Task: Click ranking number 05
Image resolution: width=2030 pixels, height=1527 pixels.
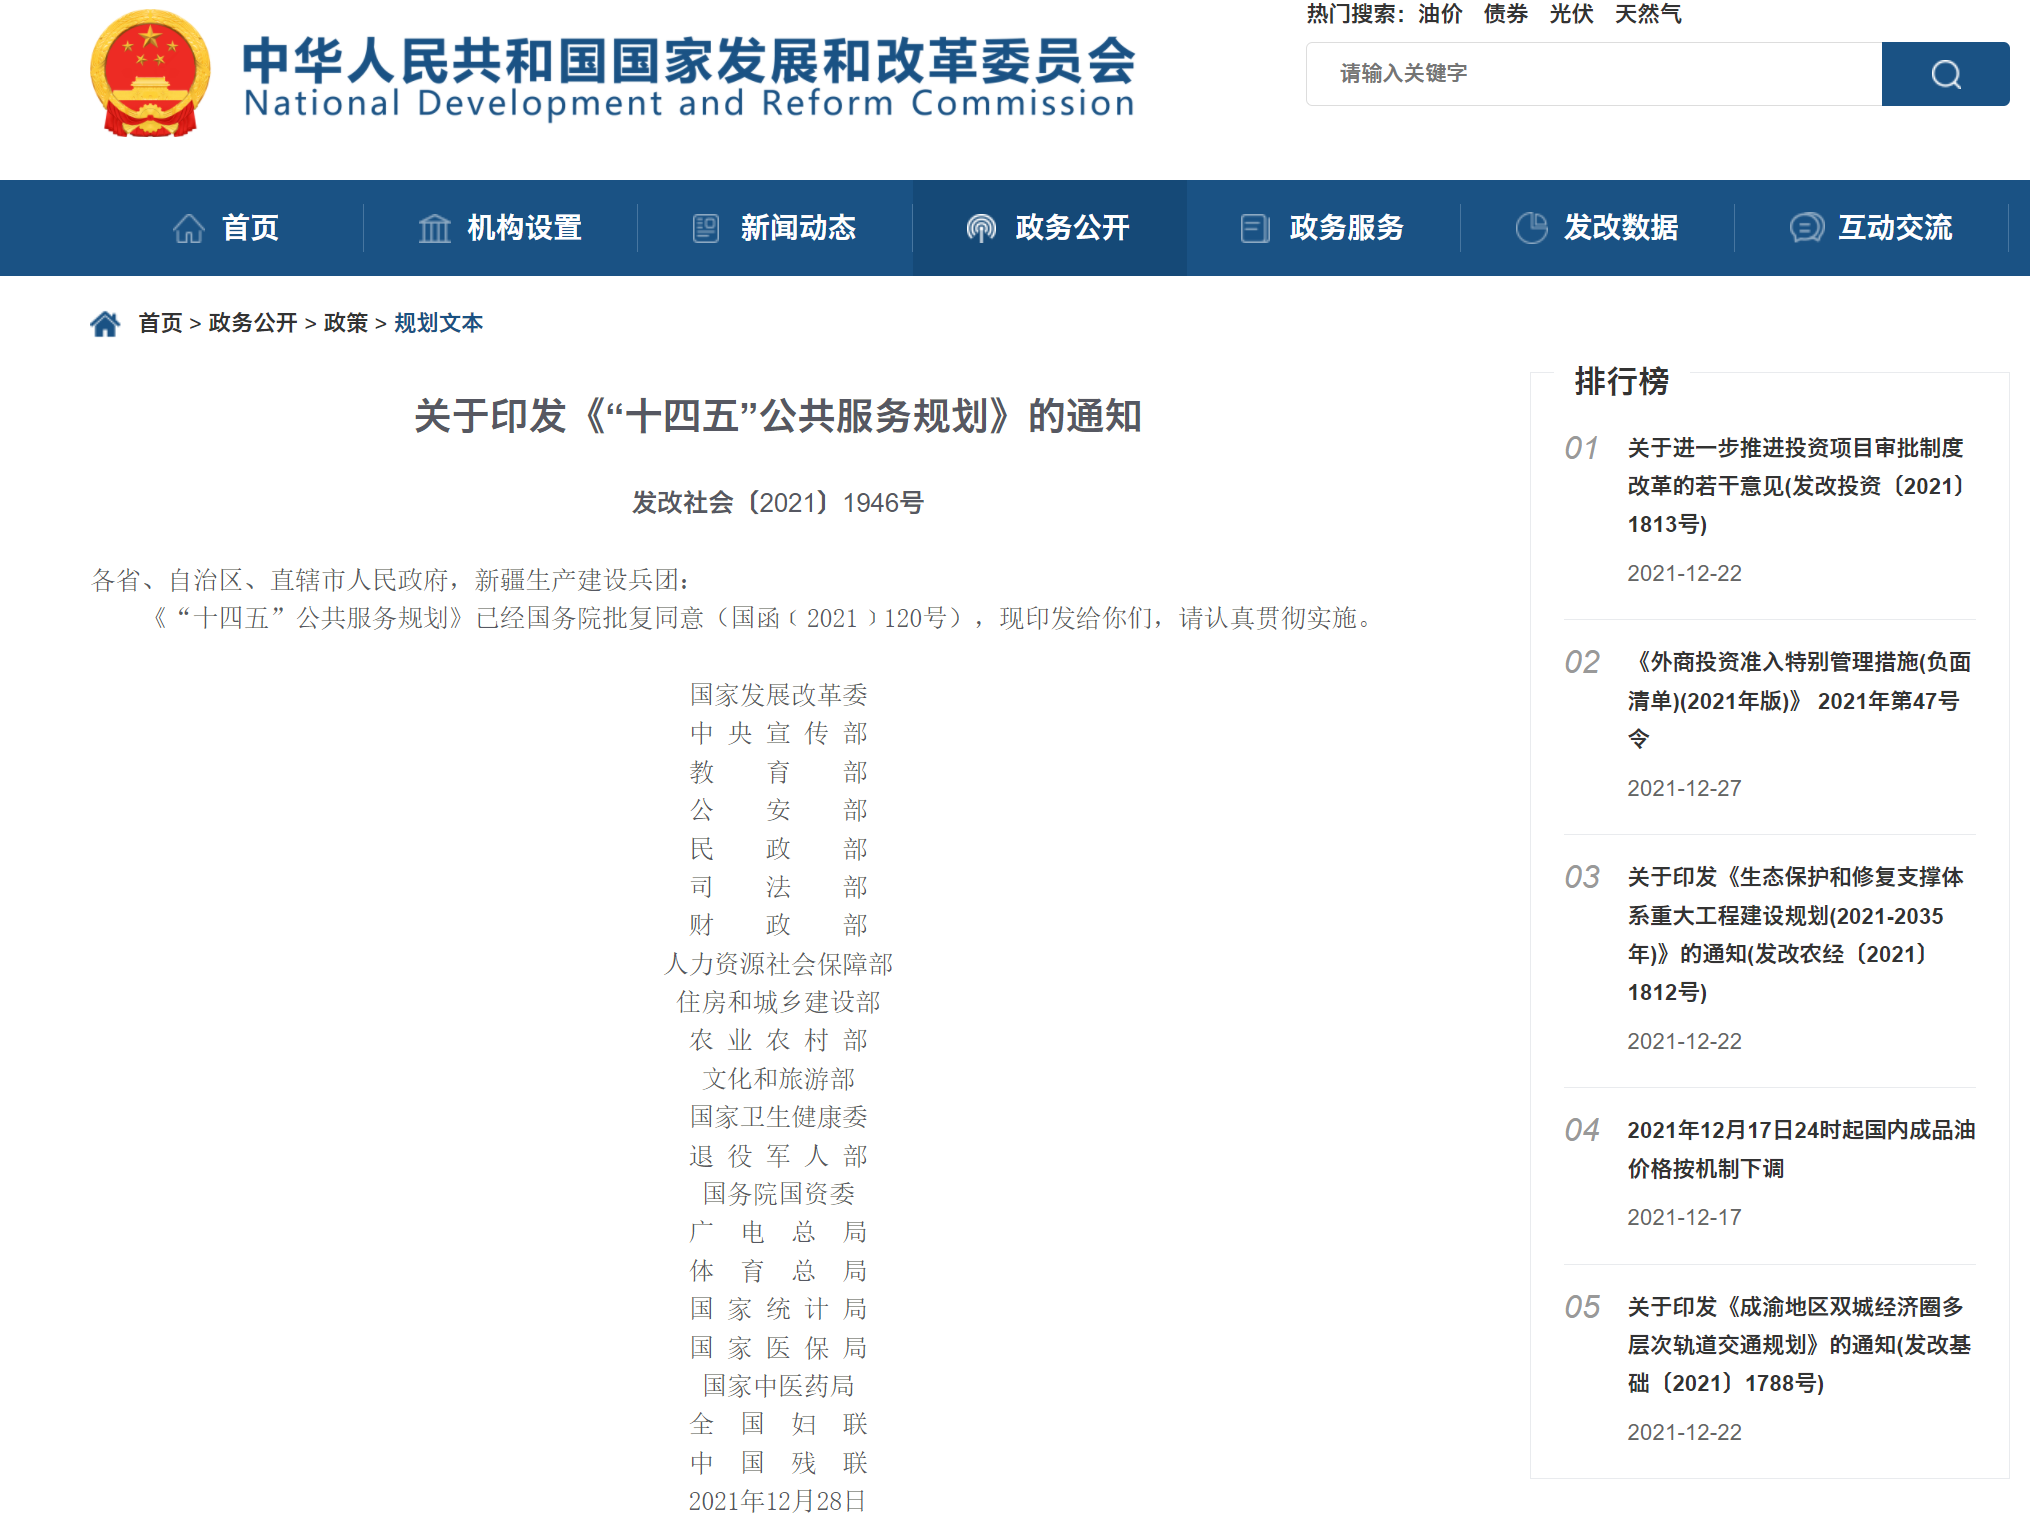Action: point(1582,1307)
